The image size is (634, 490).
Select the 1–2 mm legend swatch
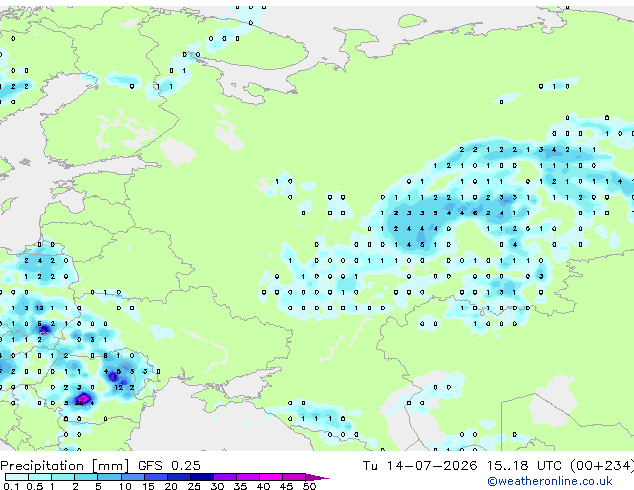(63, 477)
